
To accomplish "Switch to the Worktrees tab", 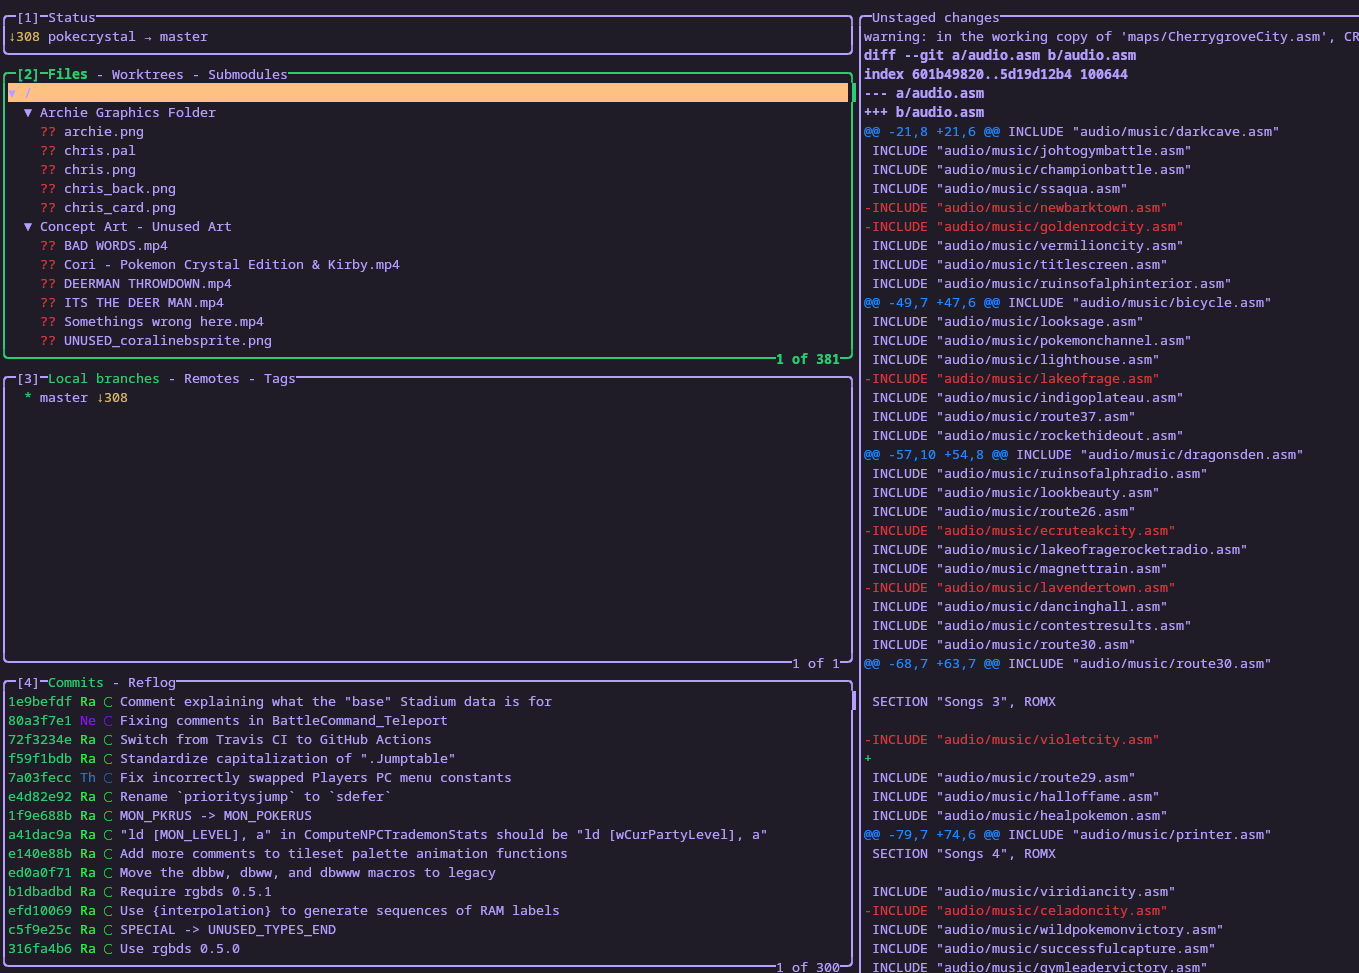I will [148, 75].
